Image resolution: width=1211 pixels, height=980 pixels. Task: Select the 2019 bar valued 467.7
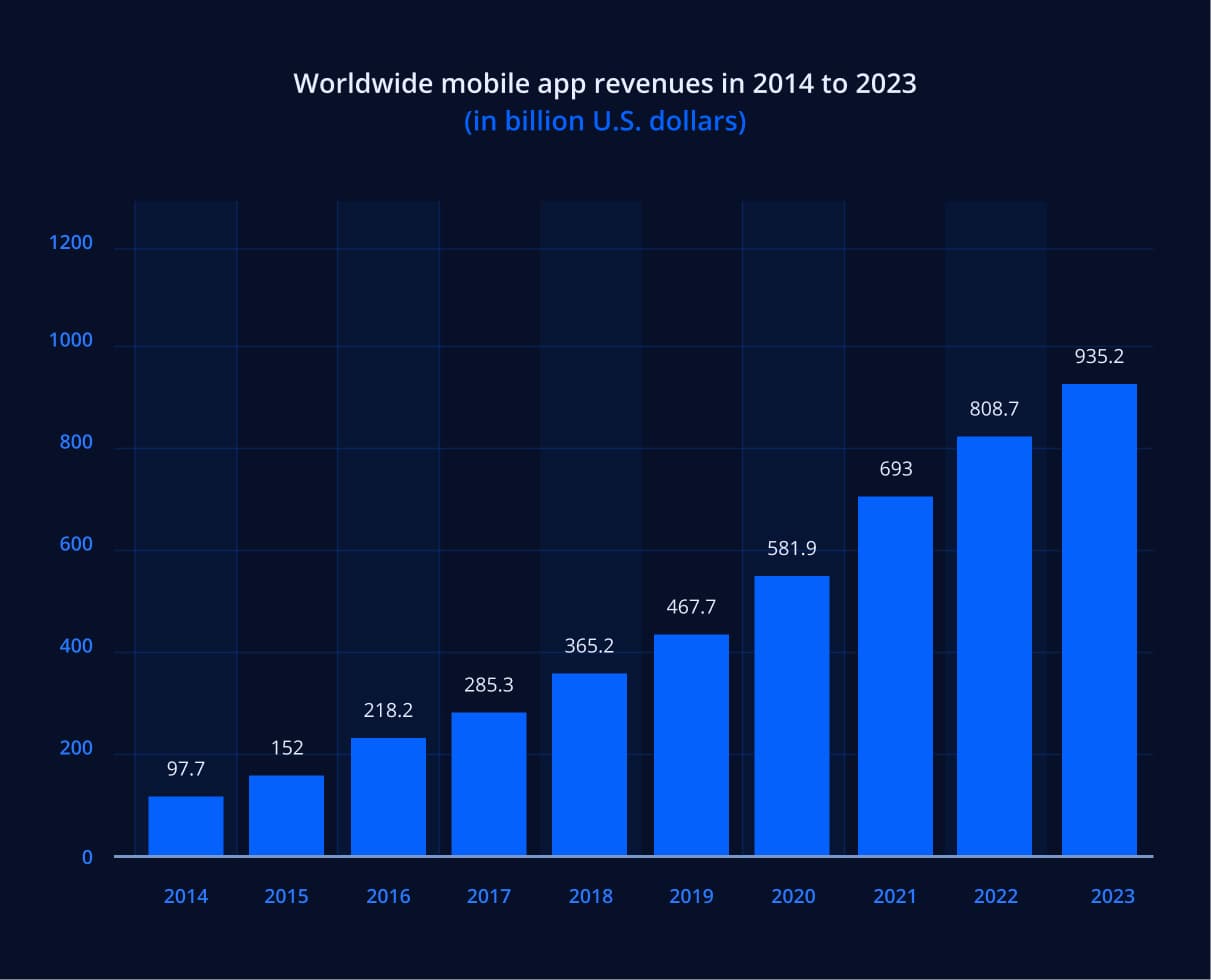(x=692, y=745)
